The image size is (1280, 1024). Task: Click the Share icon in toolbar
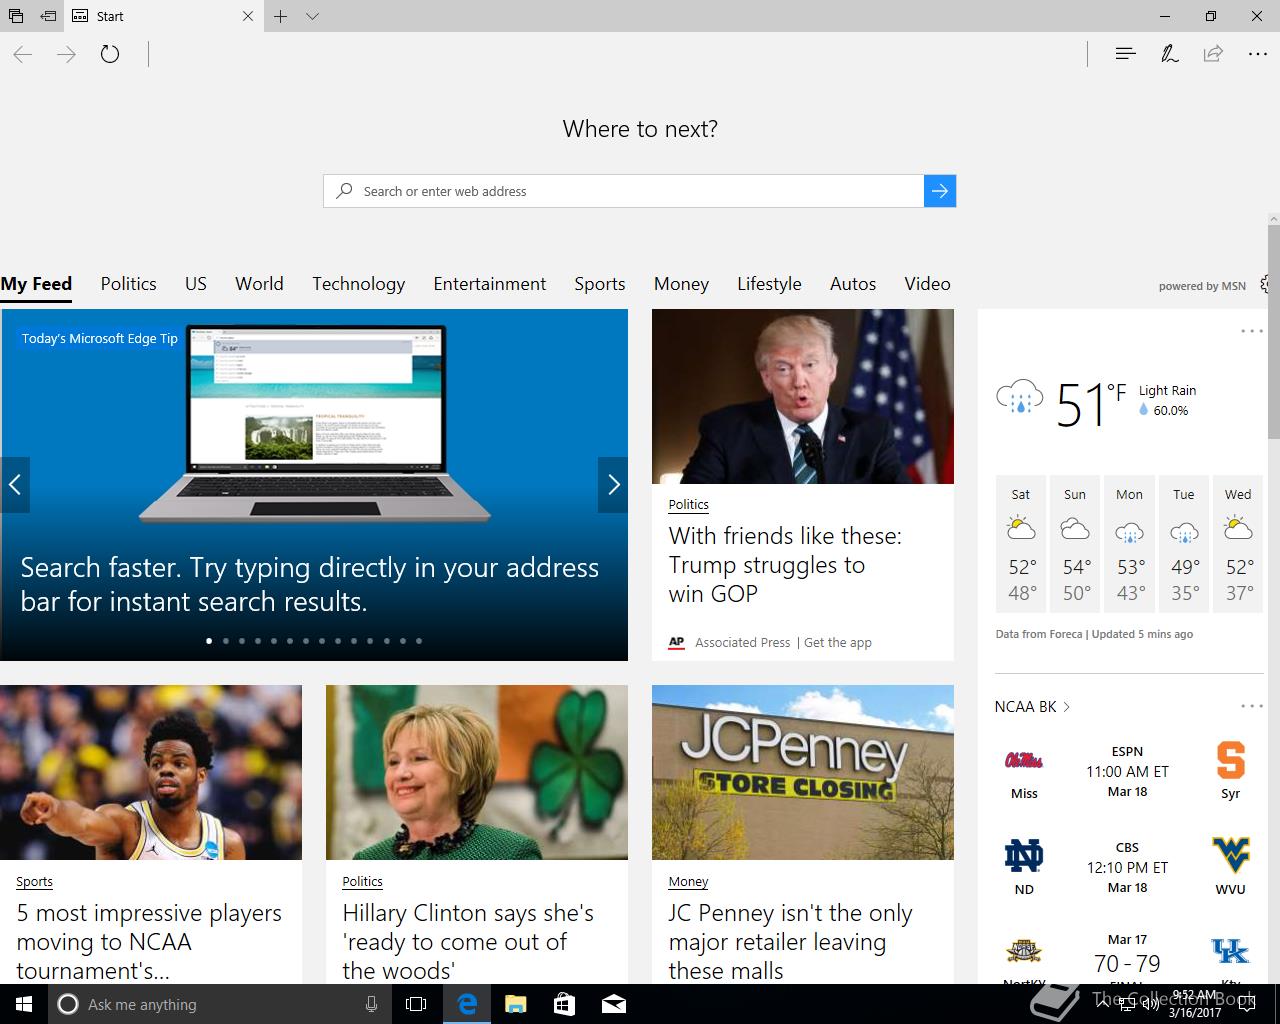[x=1213, y=54]
